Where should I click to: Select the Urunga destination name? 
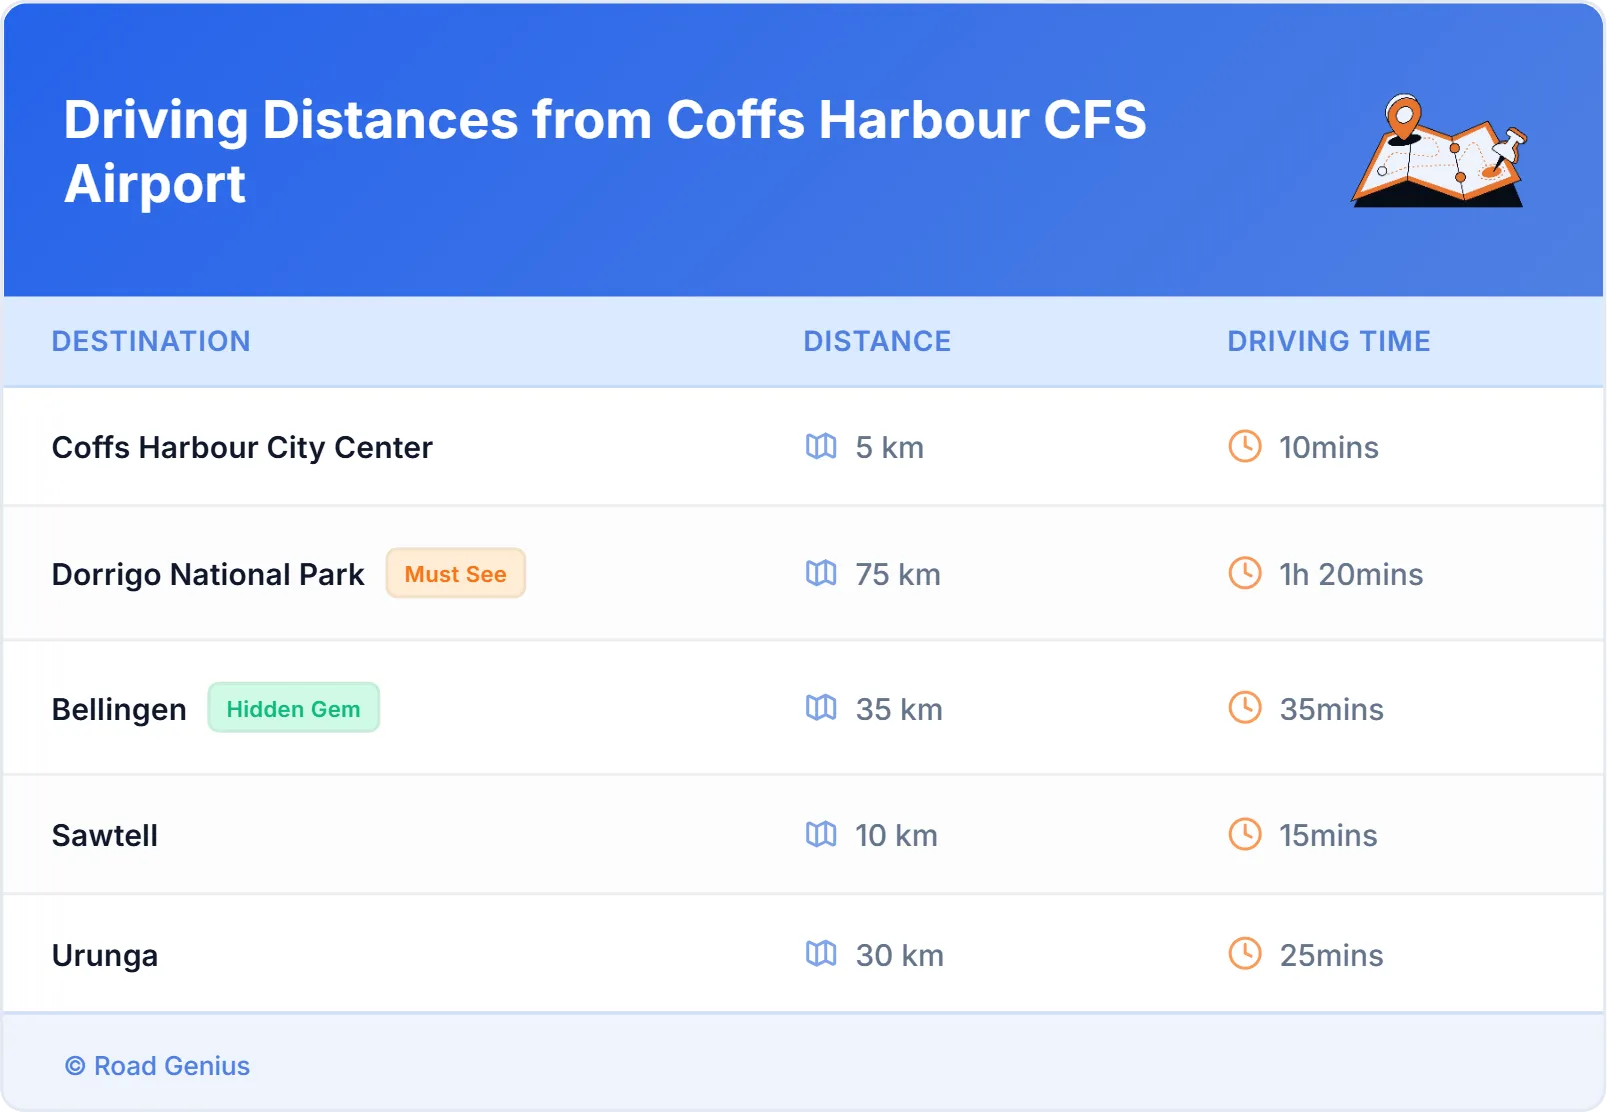point(105,955)
